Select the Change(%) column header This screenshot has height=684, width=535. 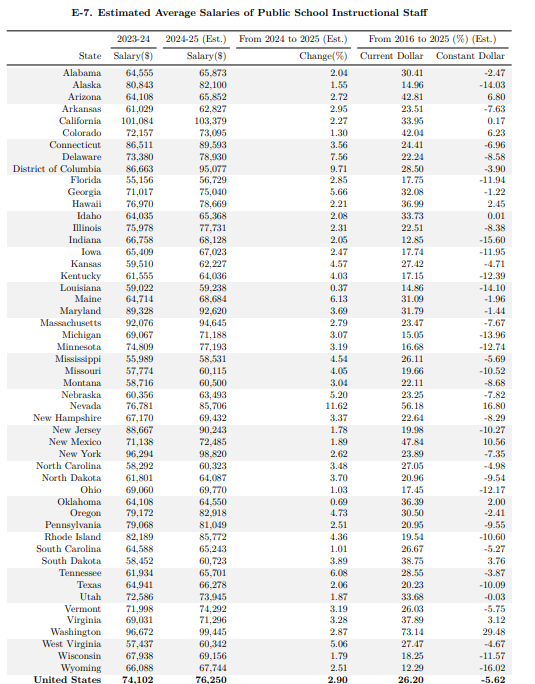(x=323, y=56)
